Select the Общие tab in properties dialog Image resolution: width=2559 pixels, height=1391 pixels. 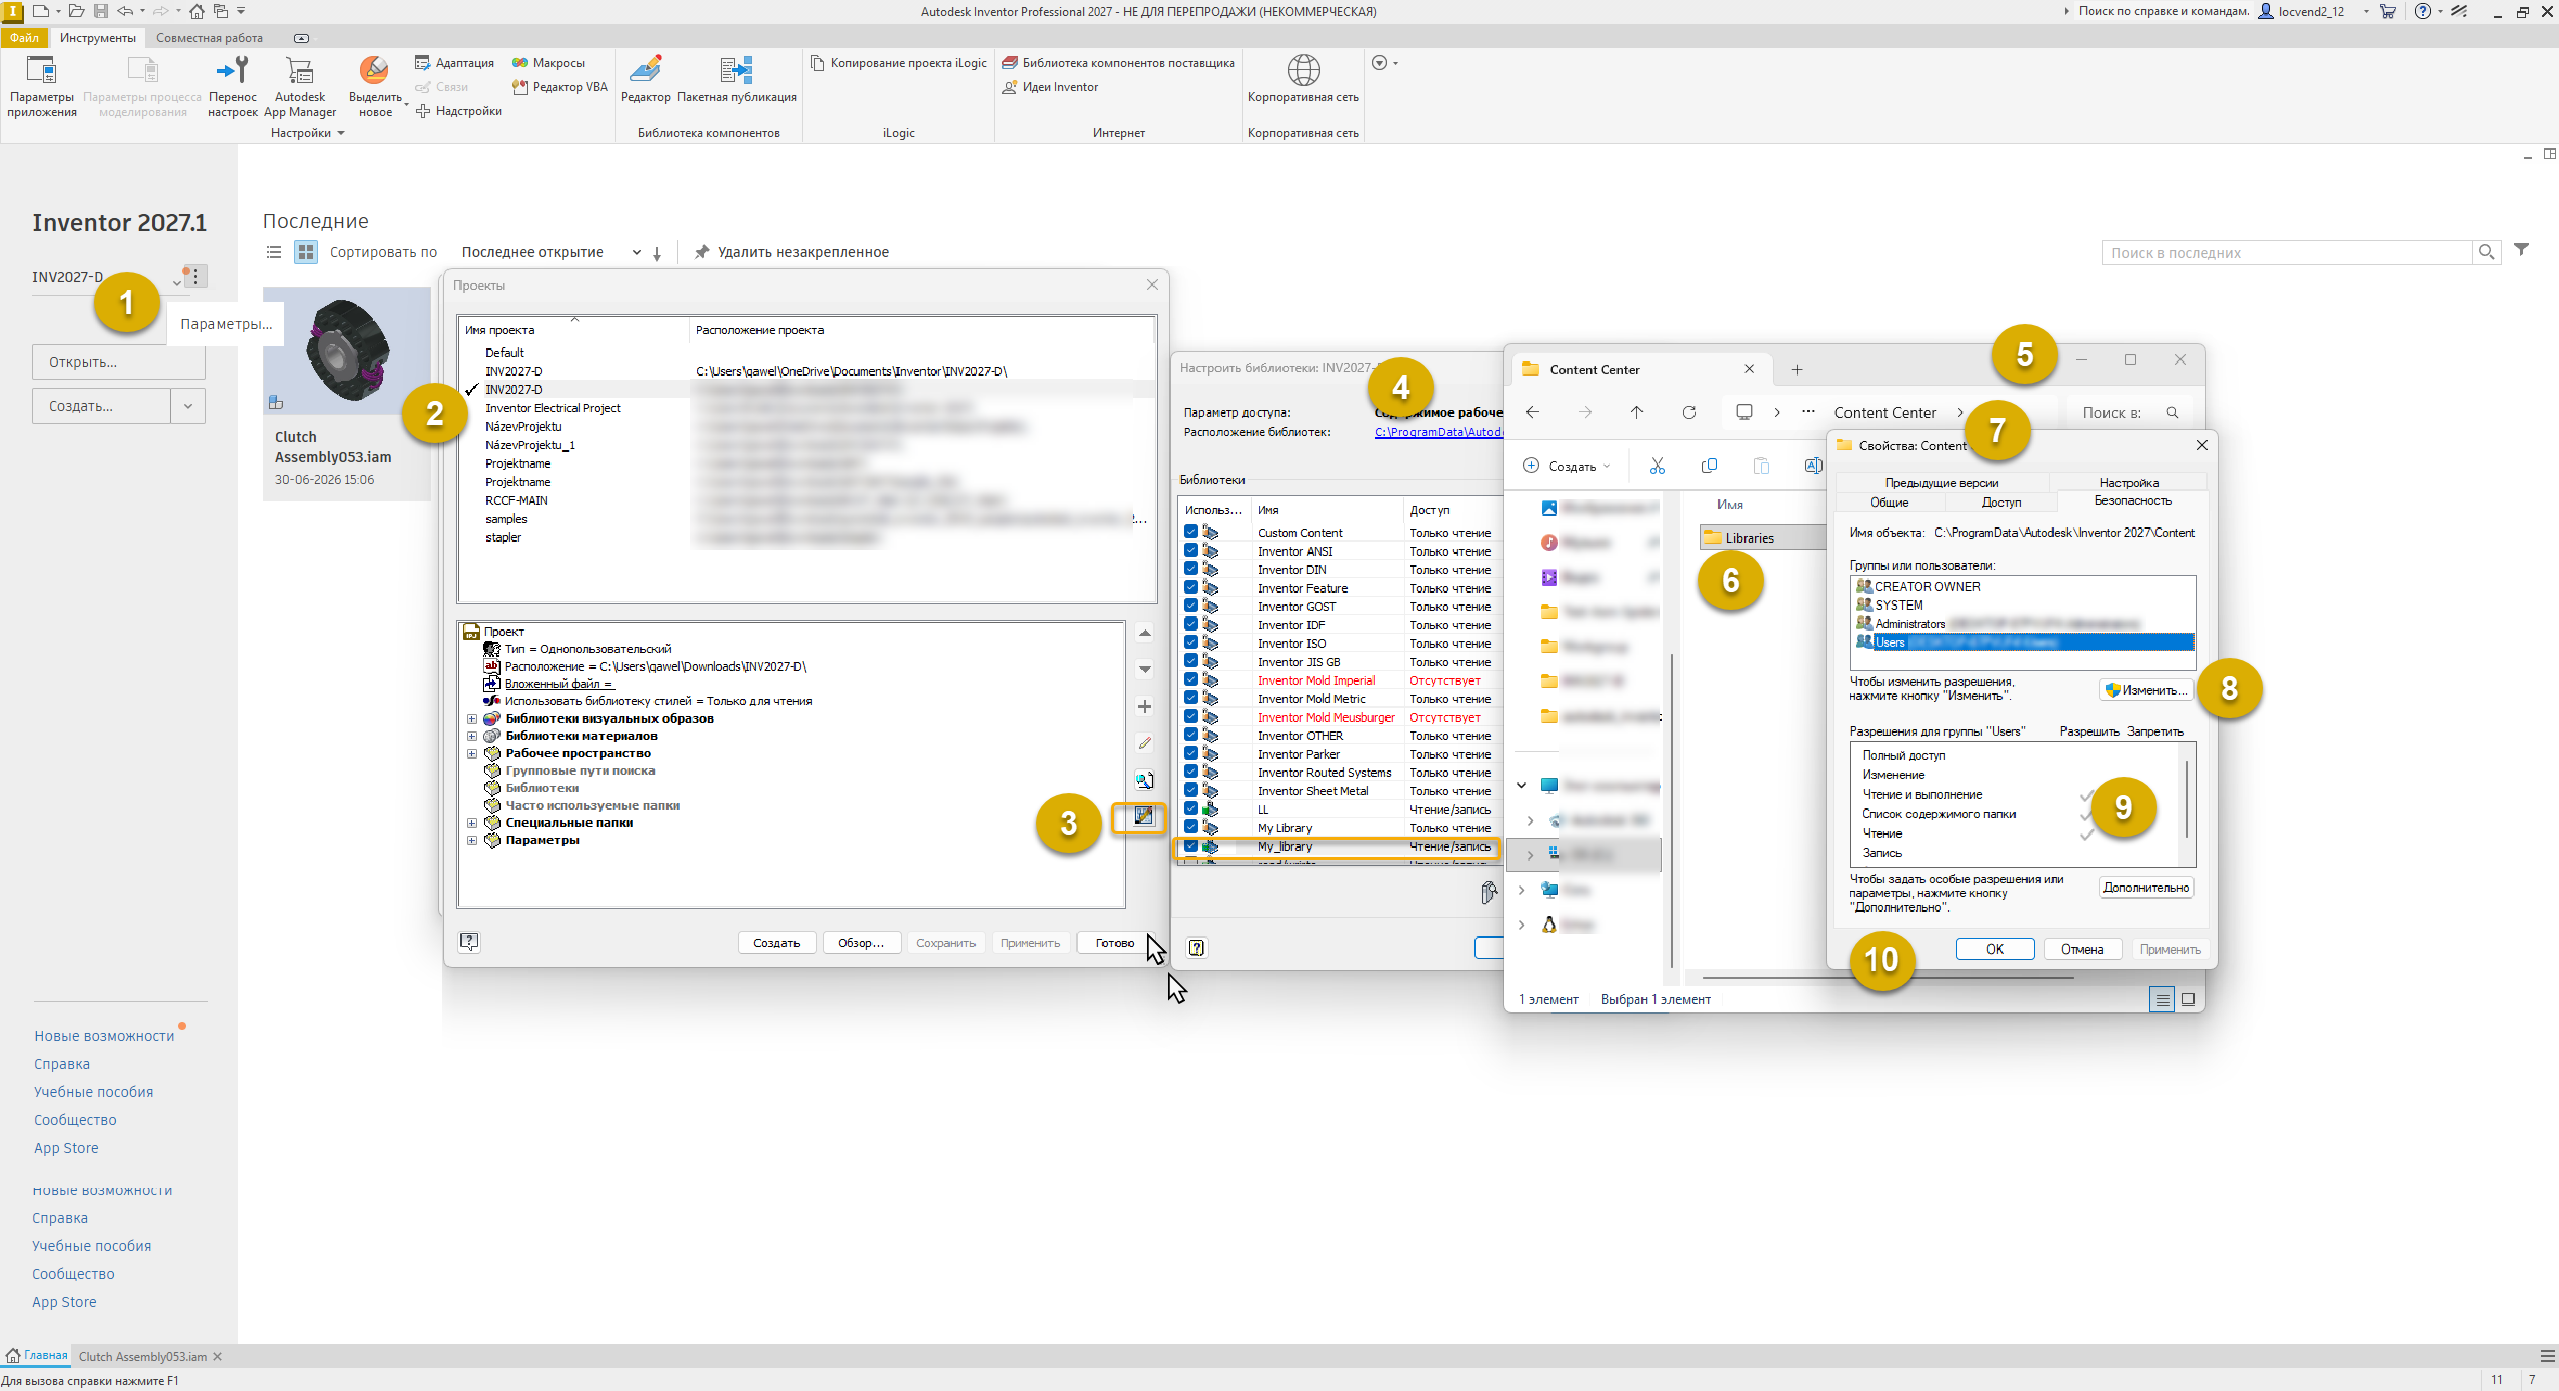(1889, 502)
